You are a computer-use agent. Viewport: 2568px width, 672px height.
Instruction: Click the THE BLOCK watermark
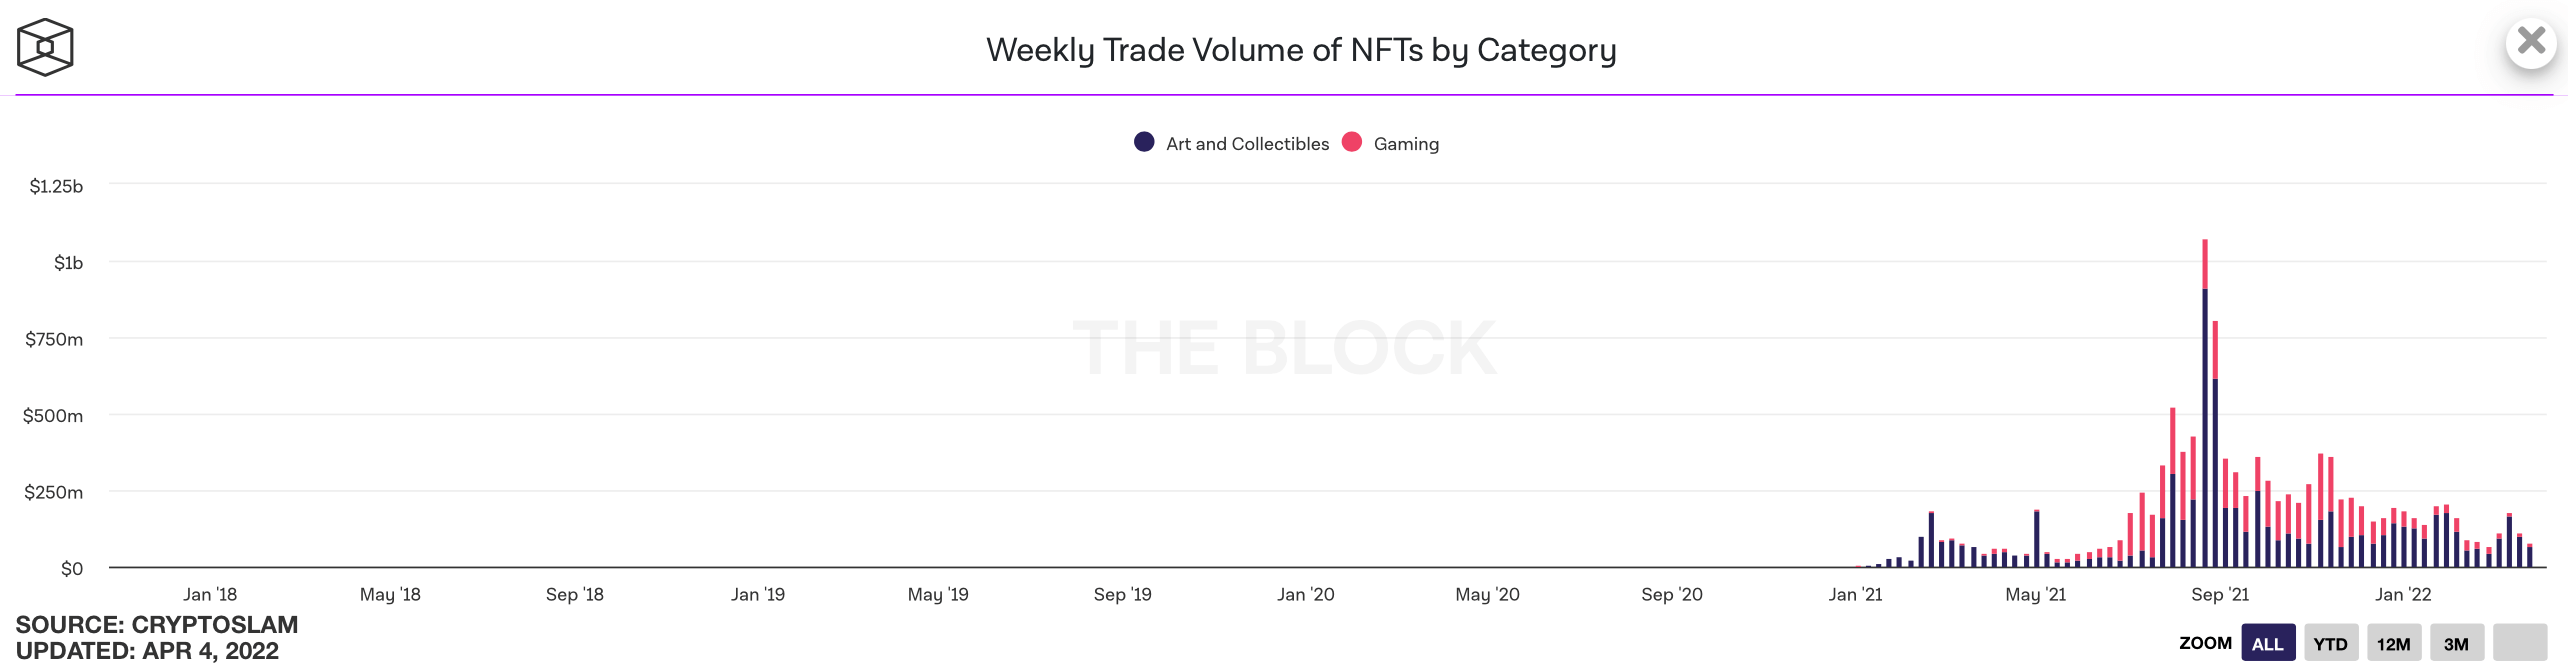tap(1284, 348)
